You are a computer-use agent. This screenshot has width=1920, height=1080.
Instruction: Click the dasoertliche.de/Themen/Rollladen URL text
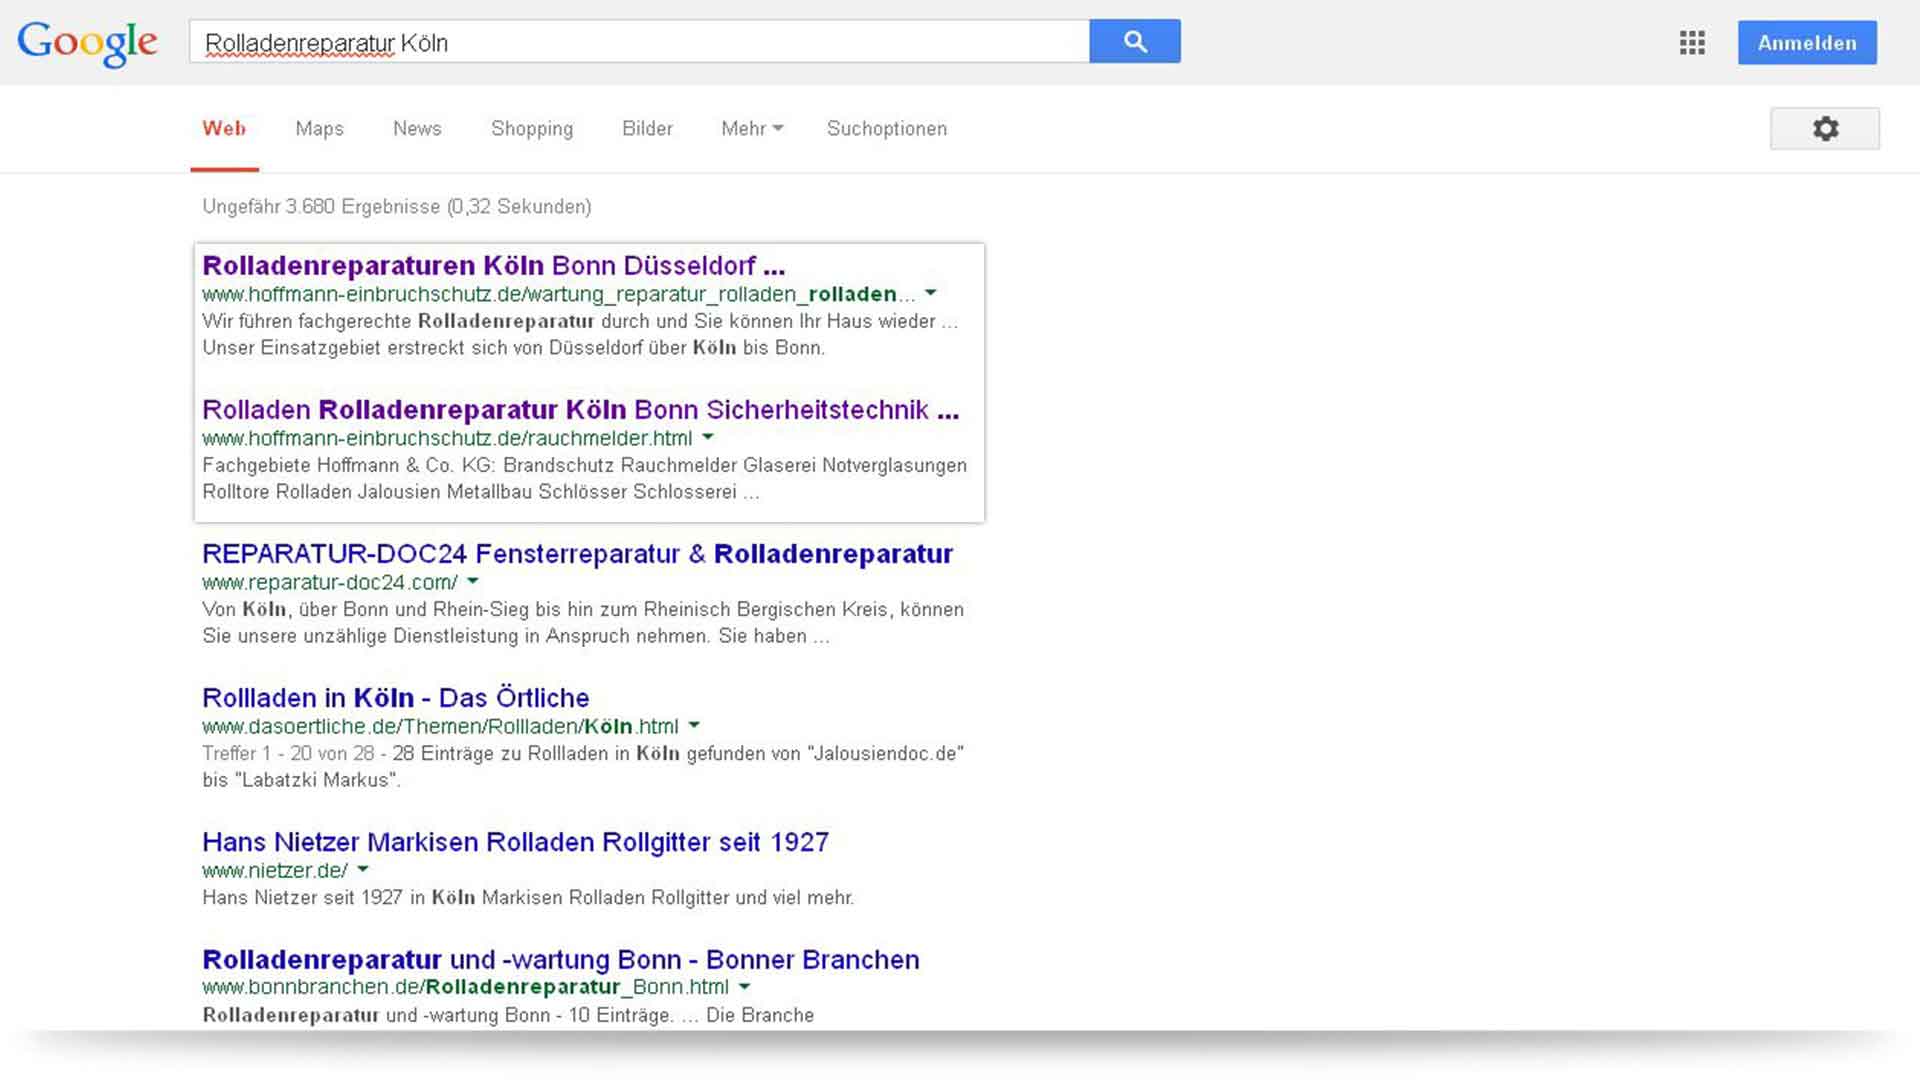(x=440, y=726)
